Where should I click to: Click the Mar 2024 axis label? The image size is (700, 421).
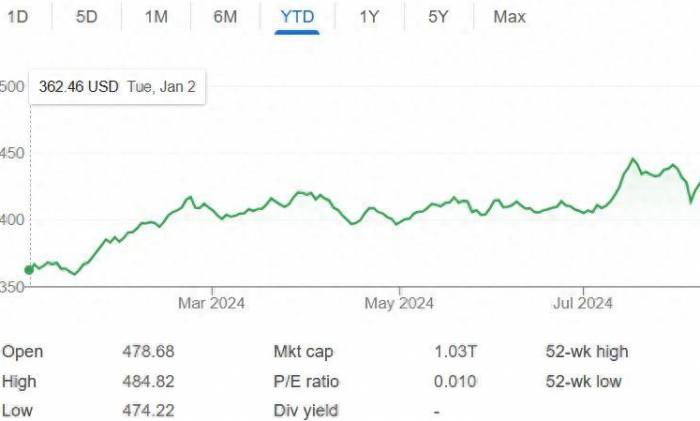[x=212, y=303]
